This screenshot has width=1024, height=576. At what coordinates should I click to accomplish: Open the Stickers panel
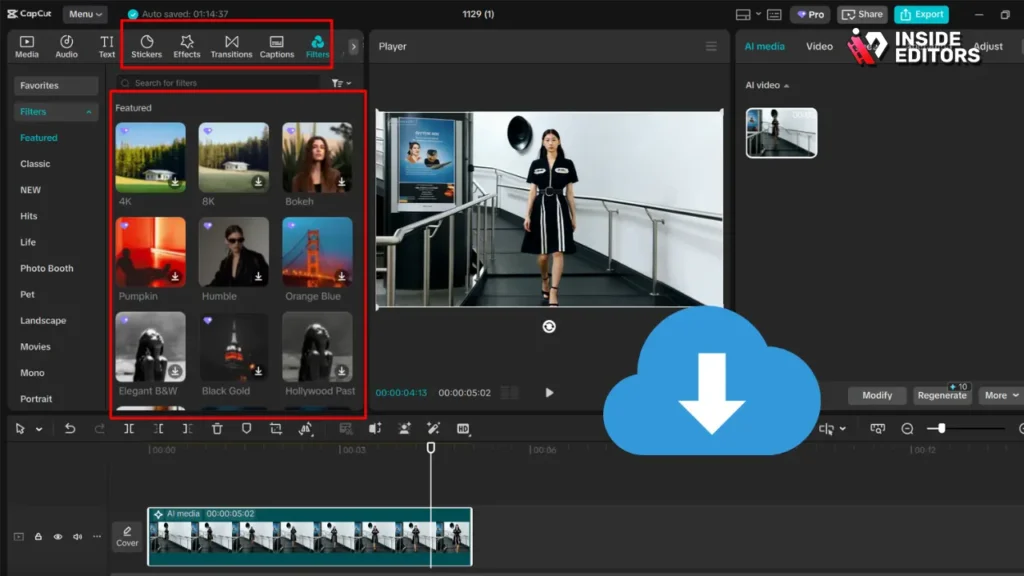point(146,46)
